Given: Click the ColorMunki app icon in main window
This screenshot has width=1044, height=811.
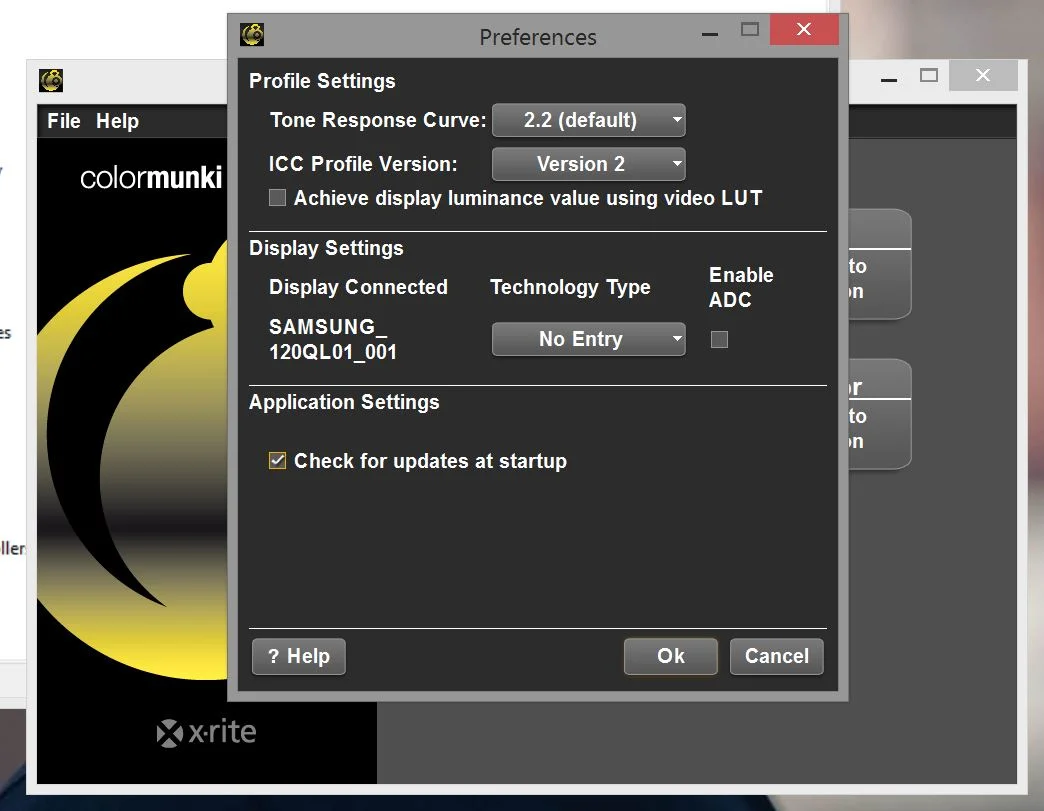Looking at the screenshot, I should point(51,81).
